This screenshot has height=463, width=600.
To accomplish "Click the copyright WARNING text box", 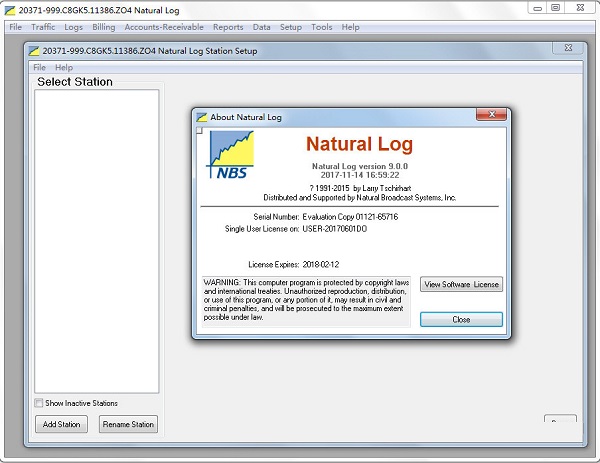I will pyautogui.click(x=306, y=300).
